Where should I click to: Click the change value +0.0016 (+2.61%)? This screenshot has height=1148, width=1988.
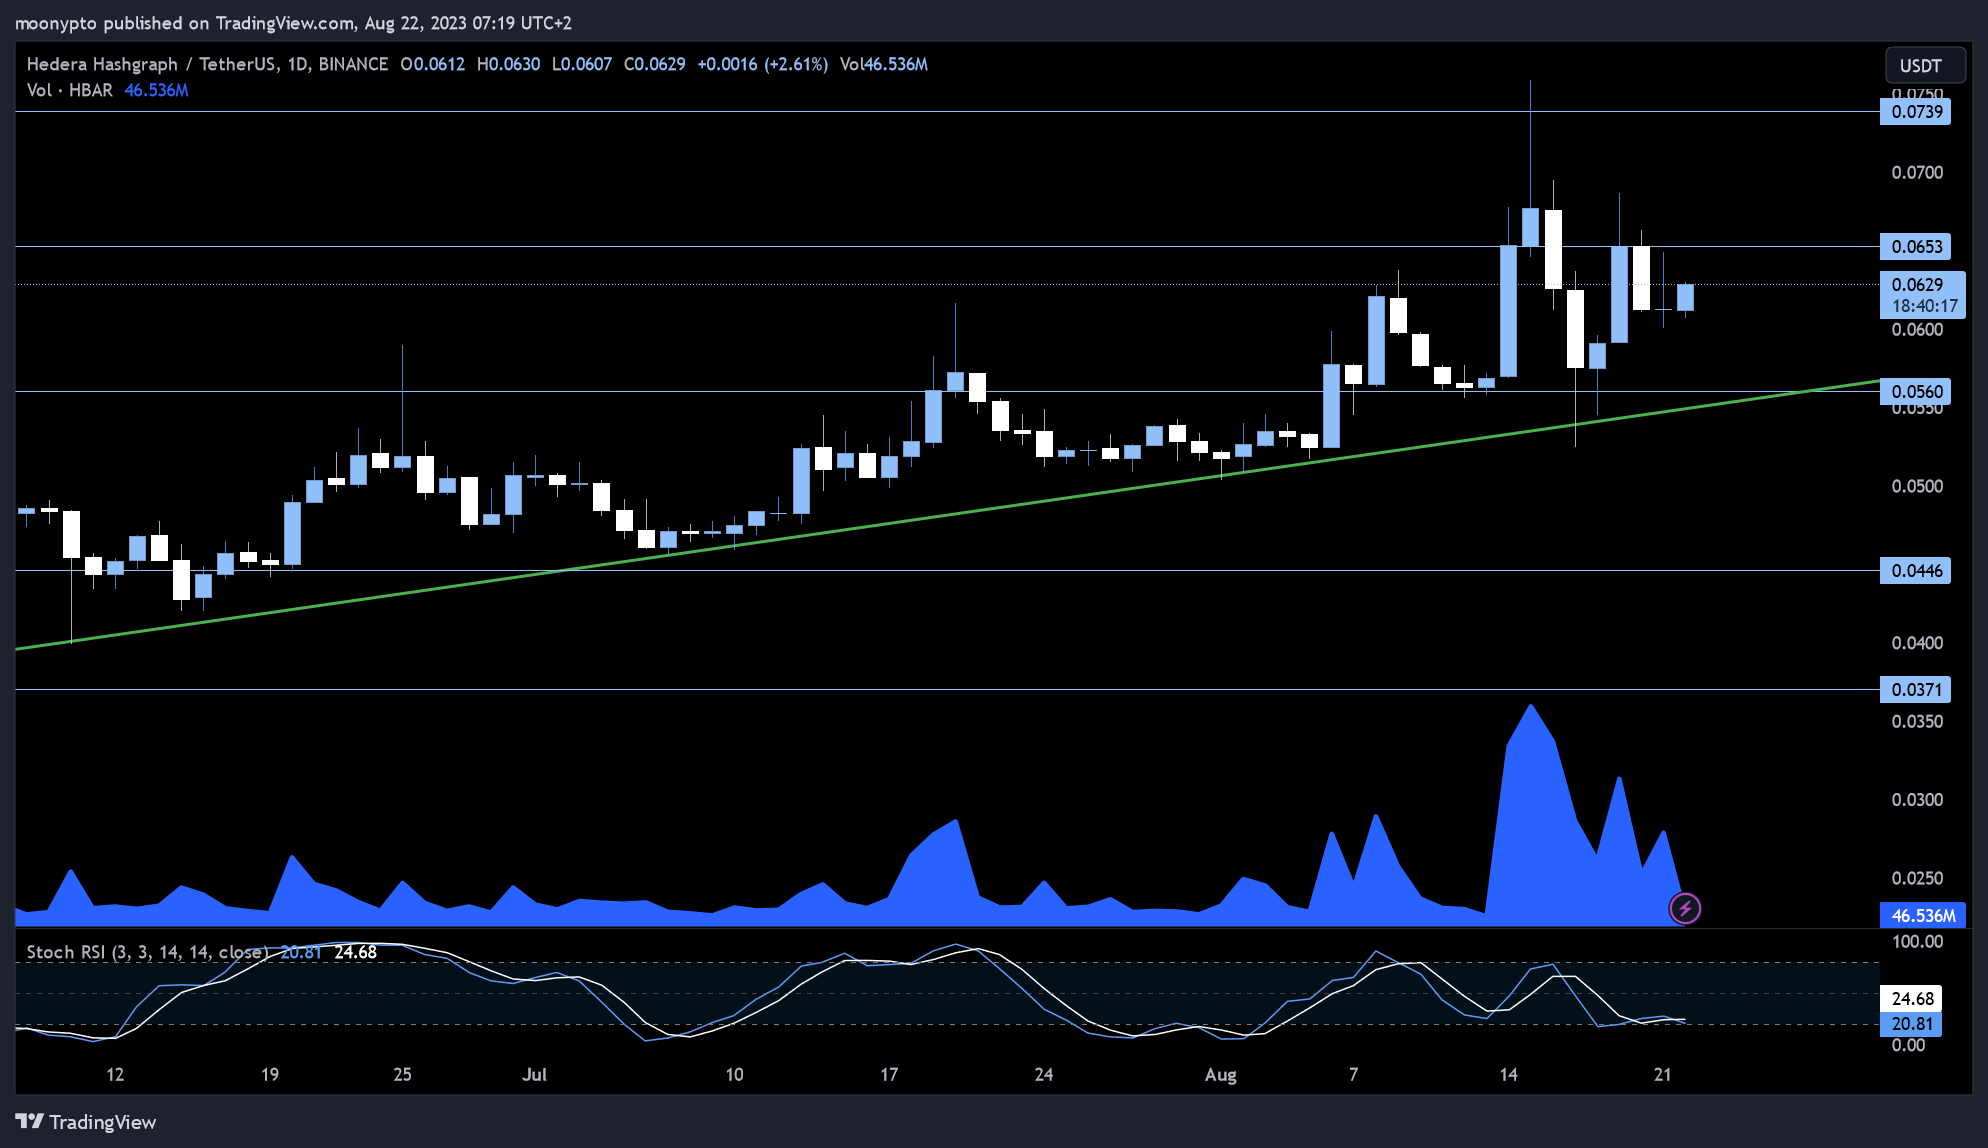click(762, 64)
